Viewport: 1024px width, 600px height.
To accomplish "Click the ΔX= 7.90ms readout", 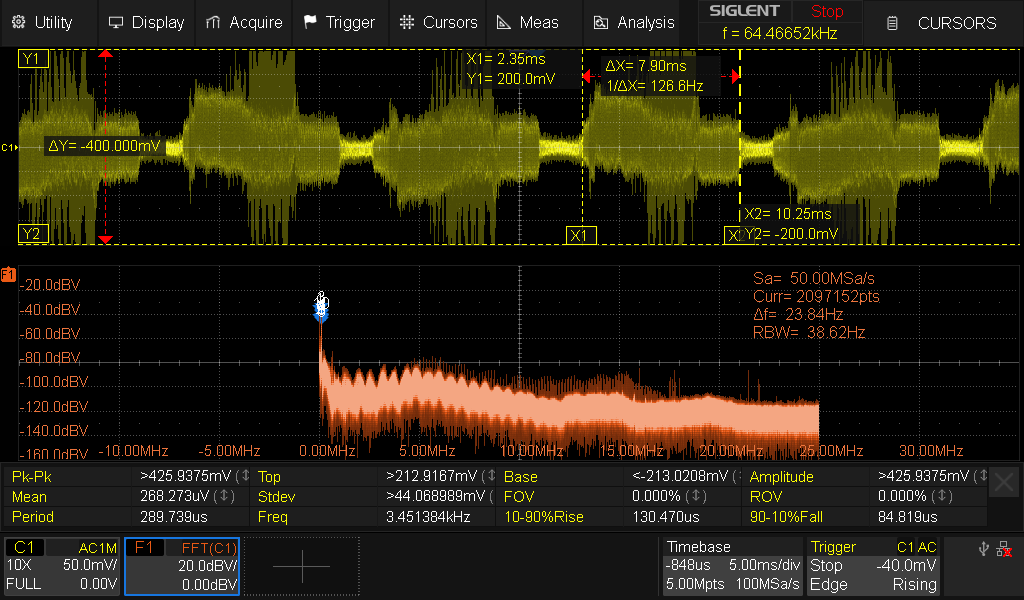I will pyautogui.click(x=646, y=66).
